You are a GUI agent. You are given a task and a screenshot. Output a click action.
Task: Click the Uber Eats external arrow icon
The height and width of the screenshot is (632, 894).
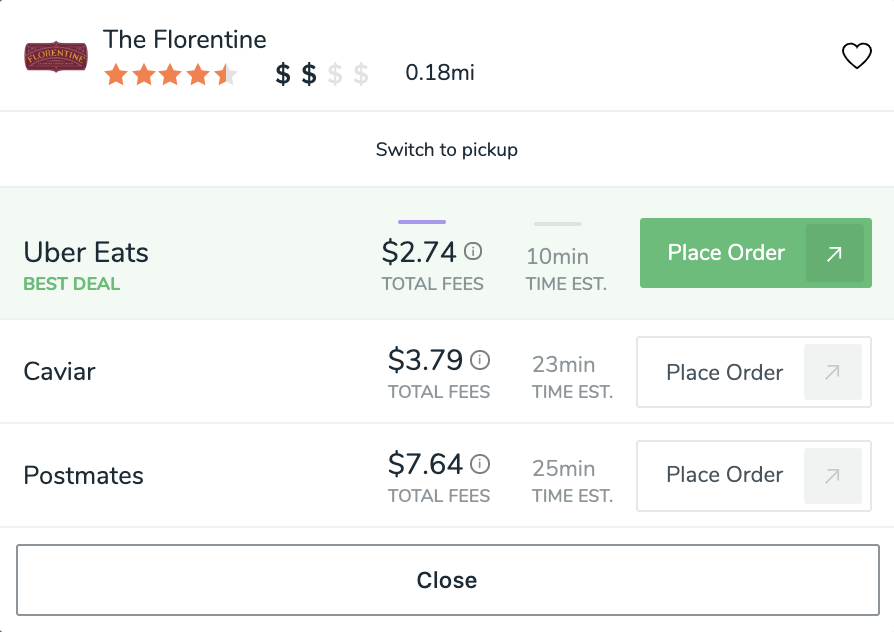(x=835, y=253)
